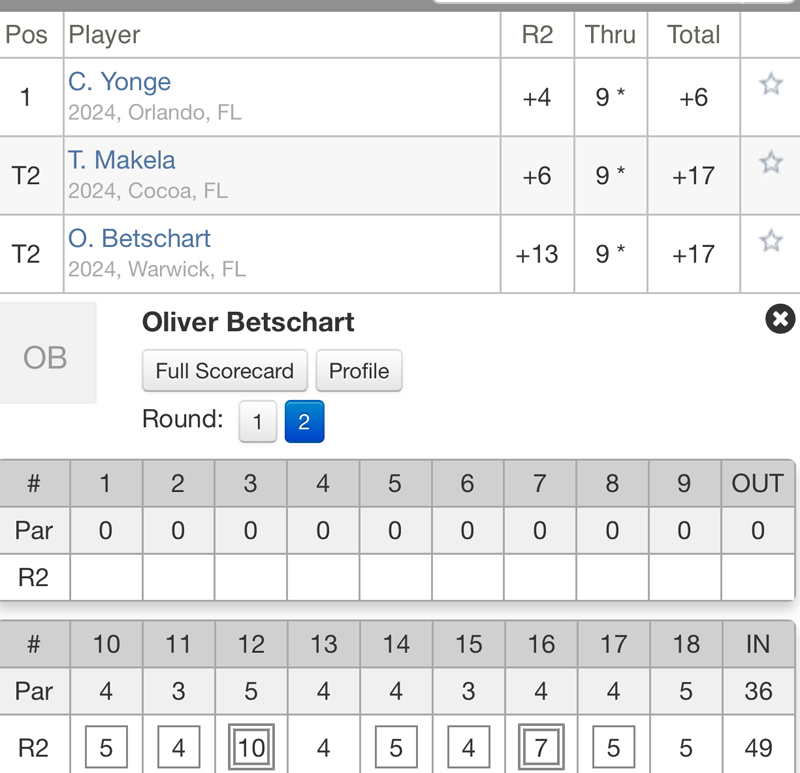The height and width of the screenshot is (773, 800).
Task: Open C. Yonge player link
Action: click(119, 82)
